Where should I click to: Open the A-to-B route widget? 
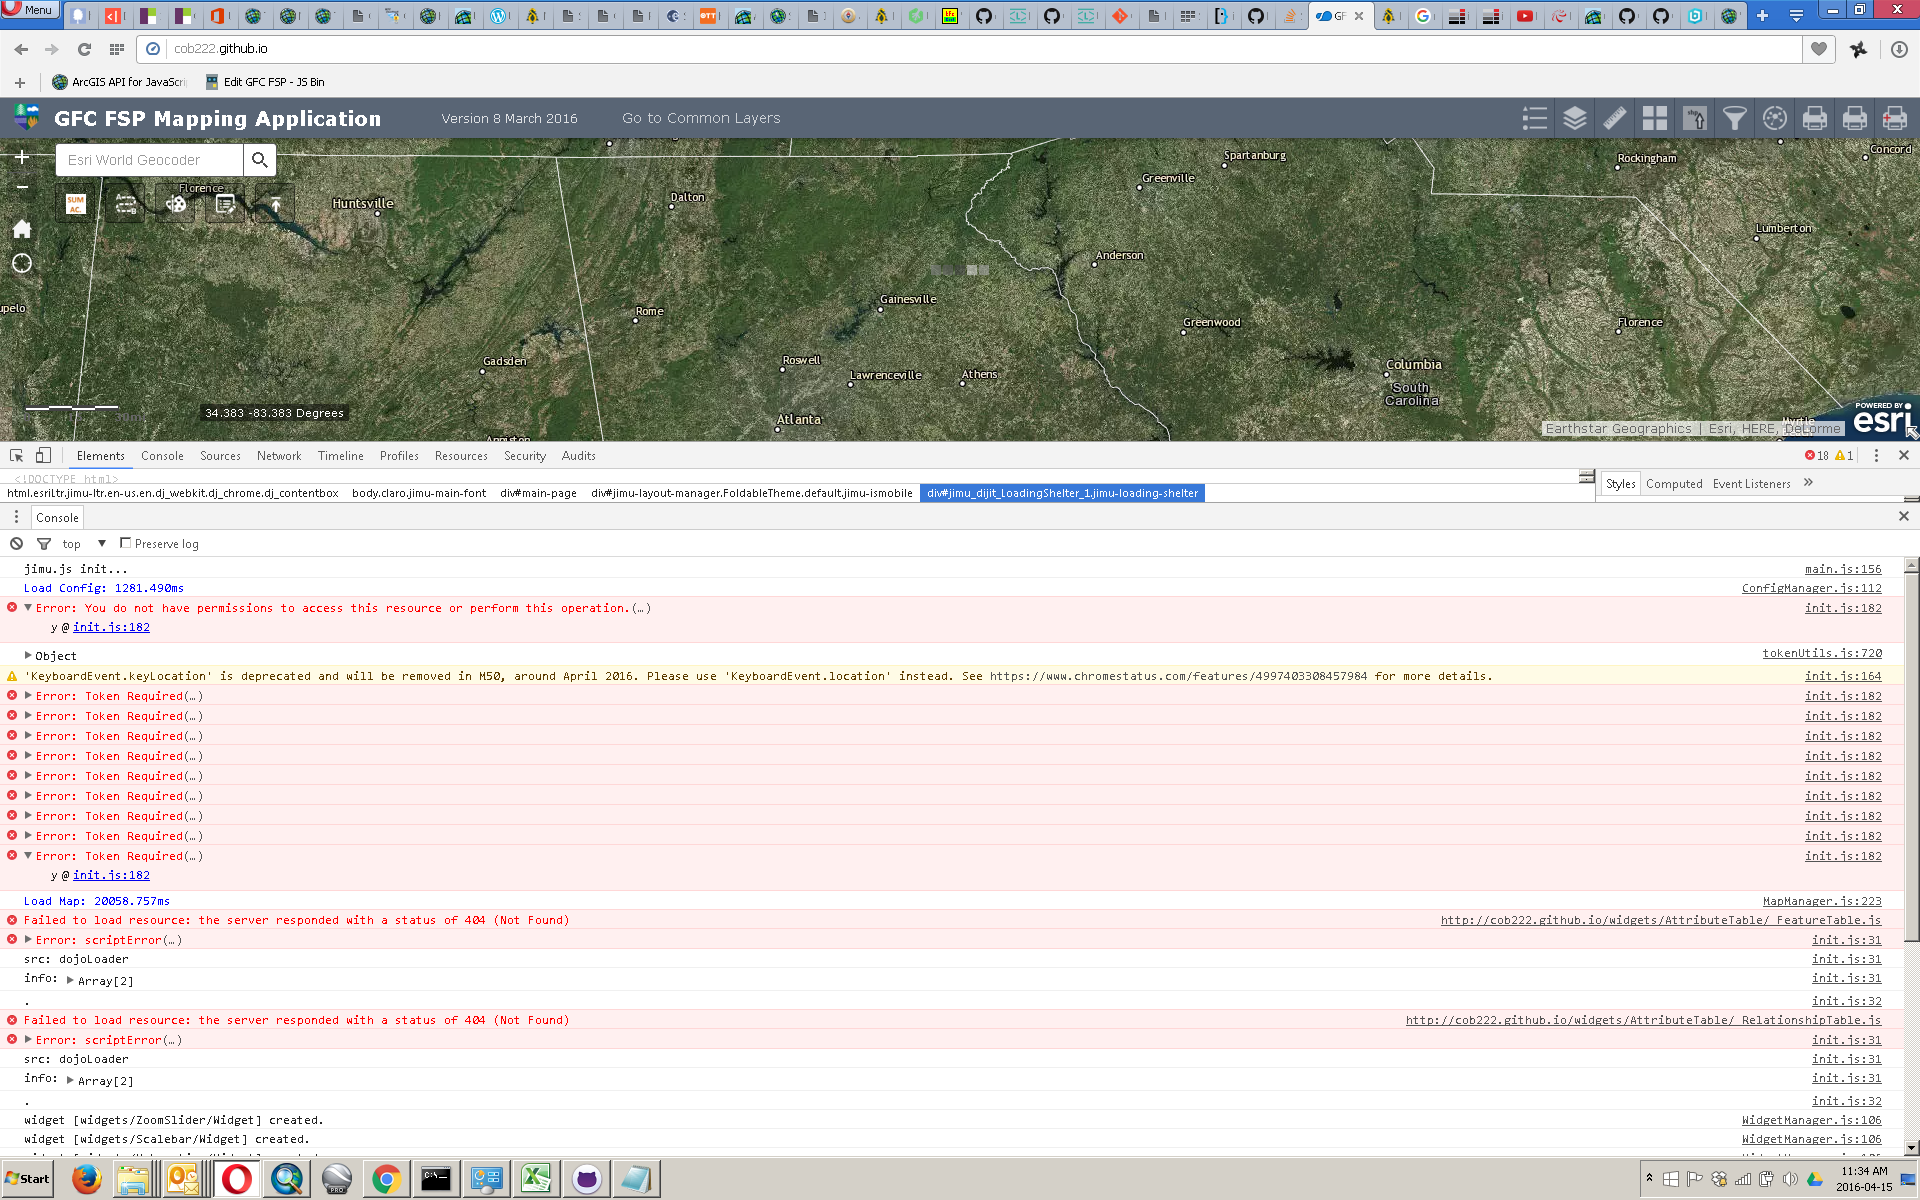point(126,204)
